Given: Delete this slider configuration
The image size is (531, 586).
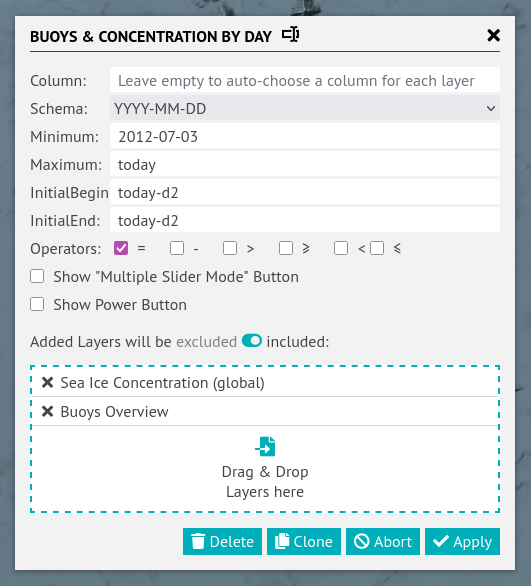Looking at the screenshot, I should [222, 541].
